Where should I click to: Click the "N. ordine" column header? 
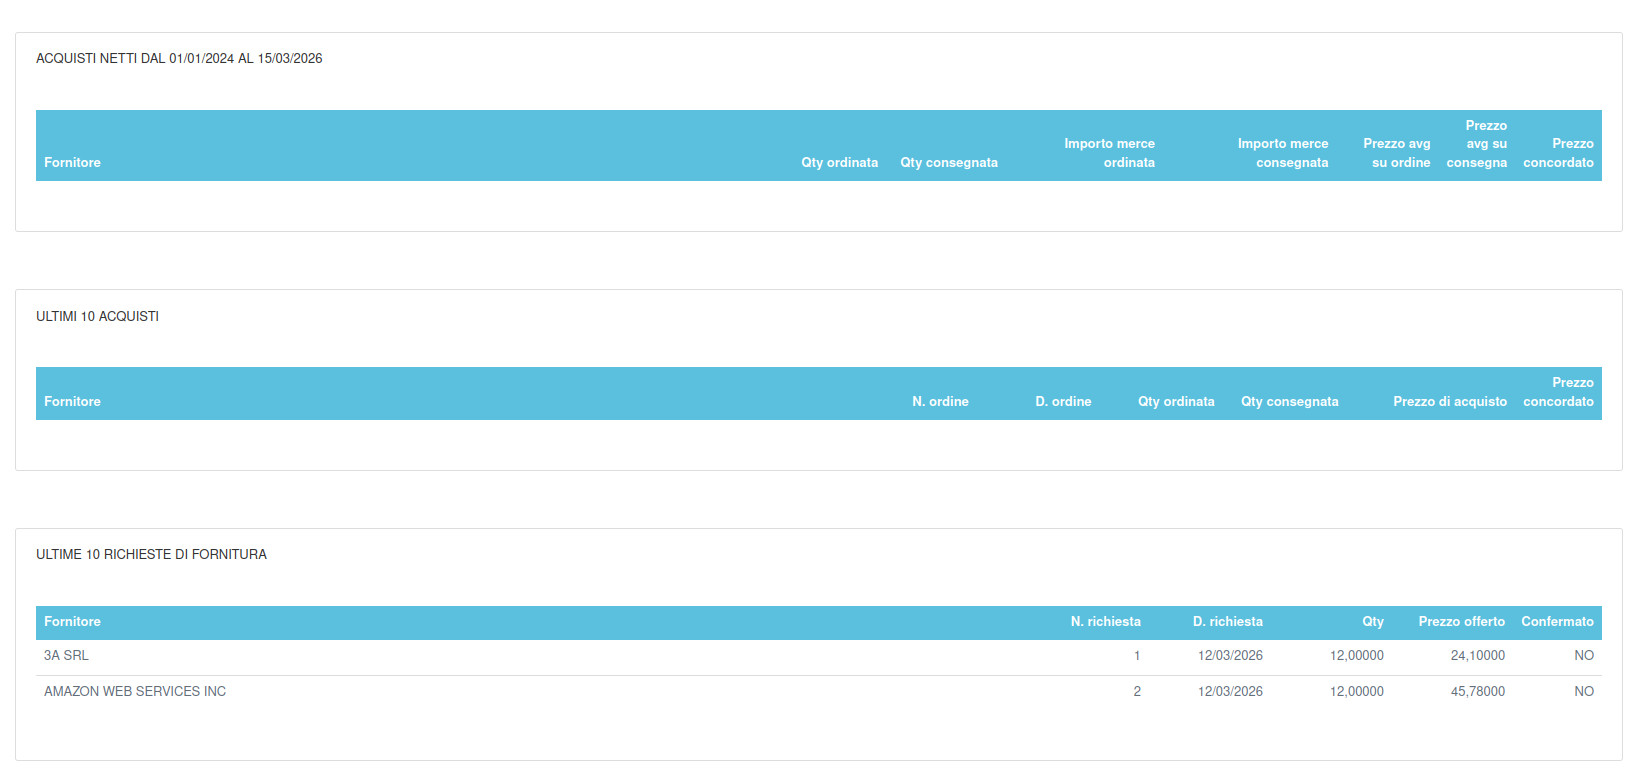point(939,401)
